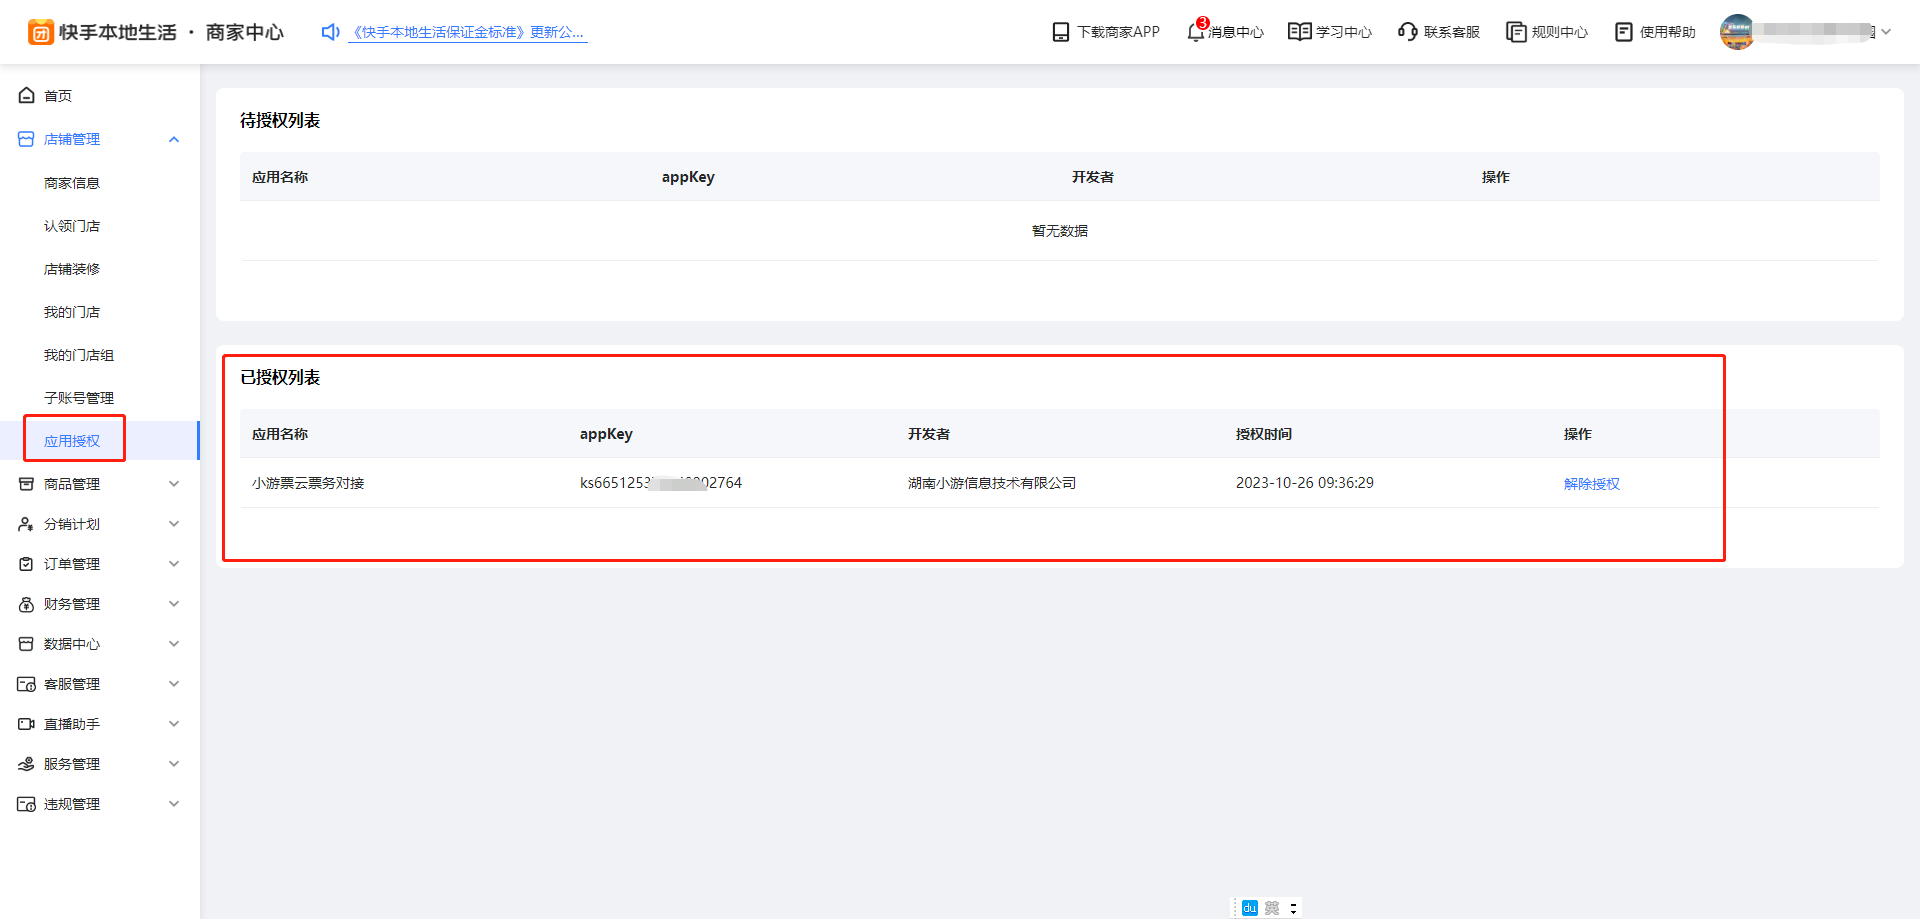Click 解除授权 for 小游票云票务对接
Image resolution: width=1920 pixels, height=919 pixels.
(1591, 484)
